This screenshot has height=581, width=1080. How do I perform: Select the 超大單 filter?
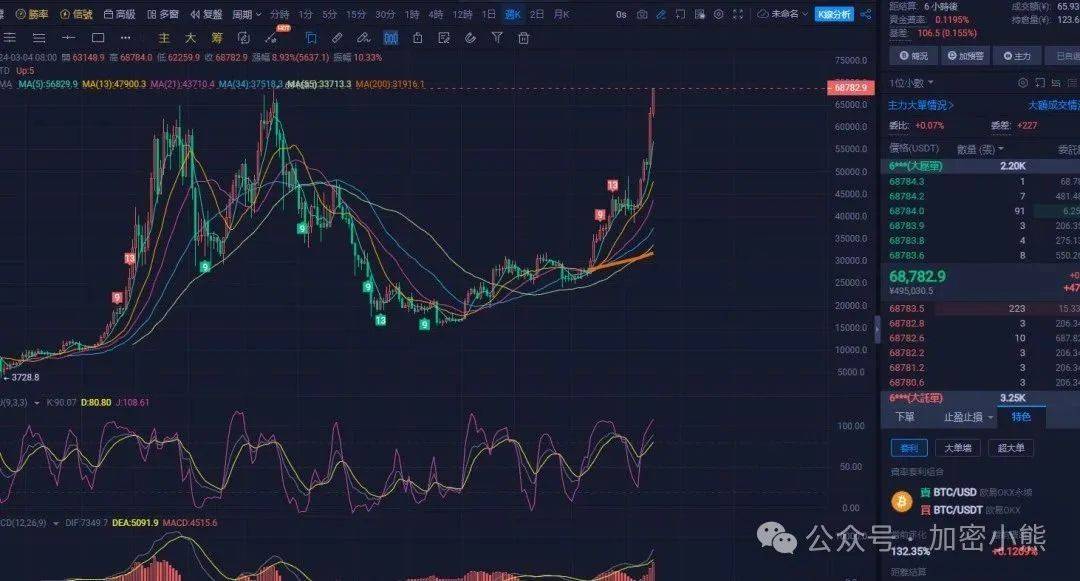pyautogui.click(x=1010, y=448)
